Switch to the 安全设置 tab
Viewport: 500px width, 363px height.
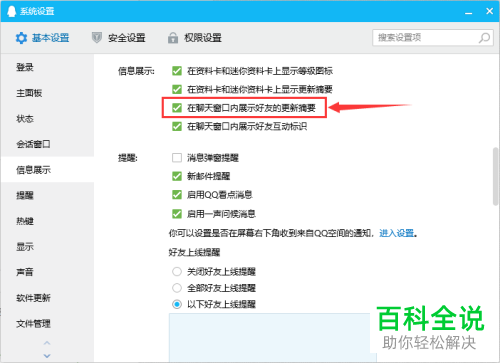[x=119, y=38]
